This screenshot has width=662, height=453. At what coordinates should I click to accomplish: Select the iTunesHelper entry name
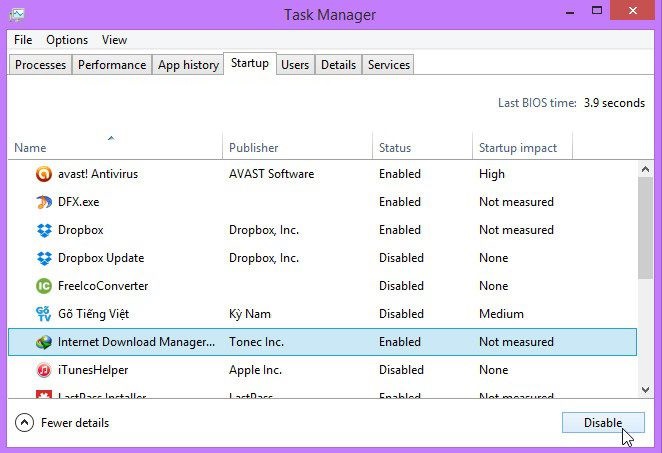point(93,370)
